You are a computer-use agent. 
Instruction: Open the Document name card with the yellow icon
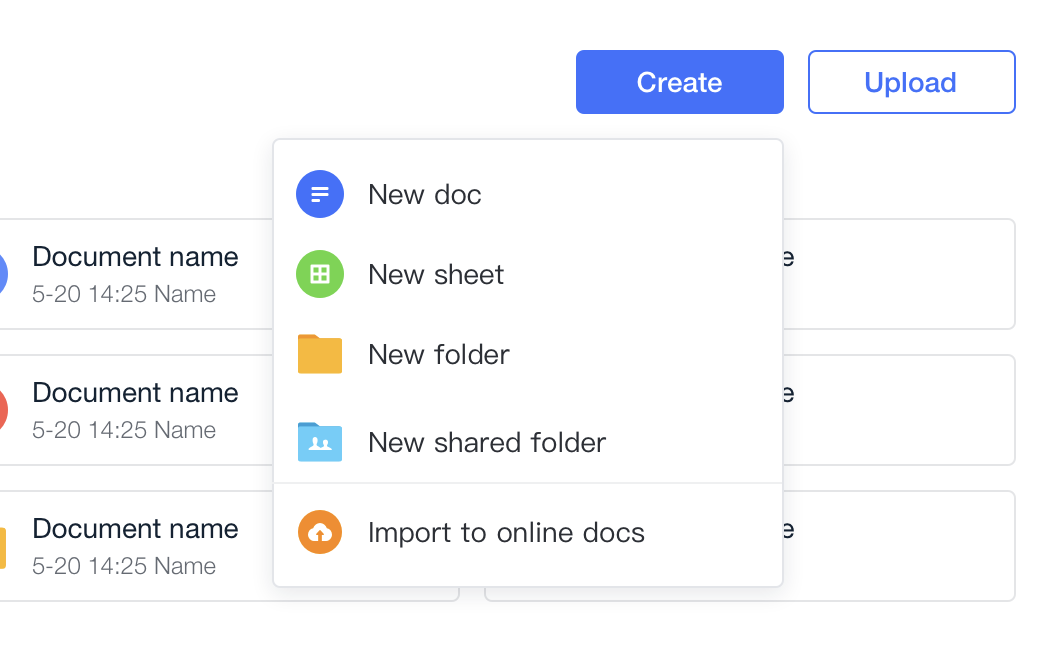pos(136,546)
